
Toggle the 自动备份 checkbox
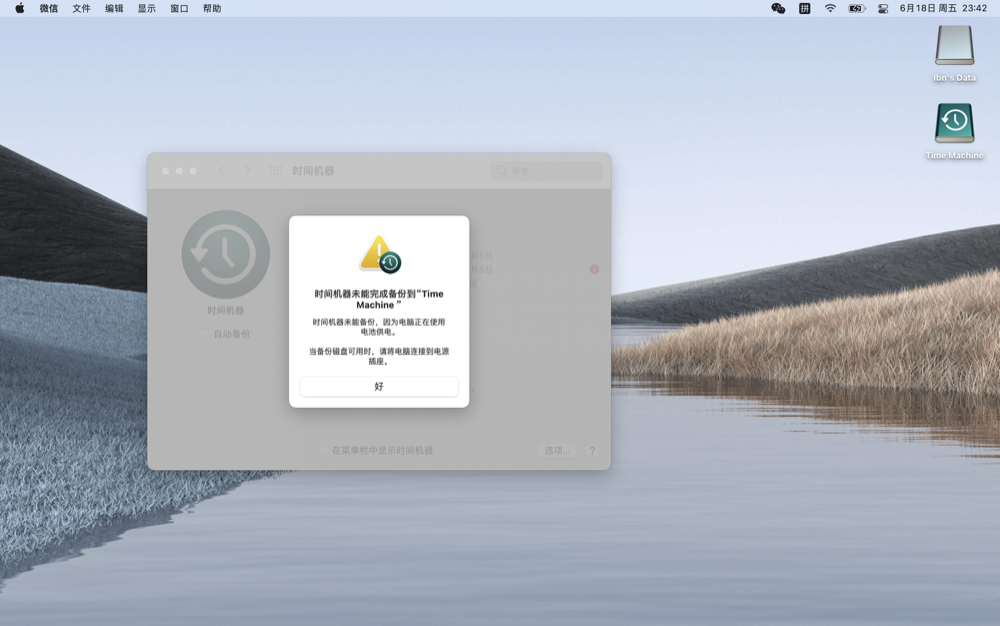click(204, 334)
